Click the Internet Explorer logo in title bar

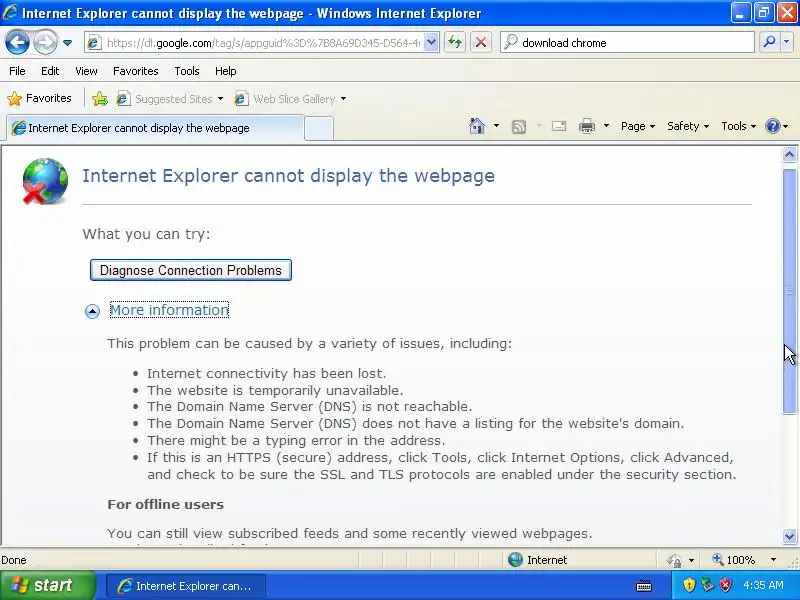(x=10, y=12)
